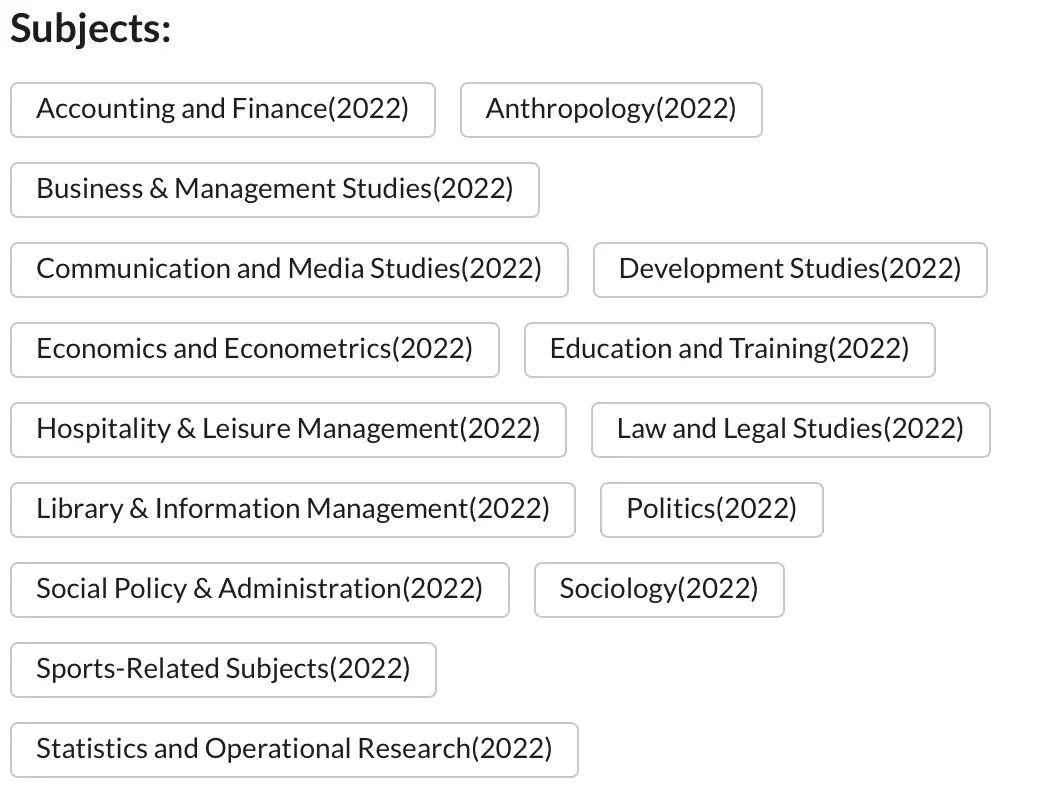
Task: Open Hospitality & Leisure Management subject
Action: pyautogui.click(x=288, y=429)
